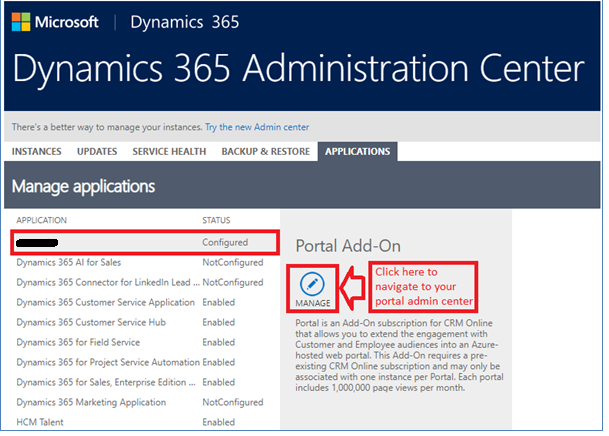Click the Manage pencil icon
Screen dimensions: 609x436
pyautogui.click(x=312, y=284)
